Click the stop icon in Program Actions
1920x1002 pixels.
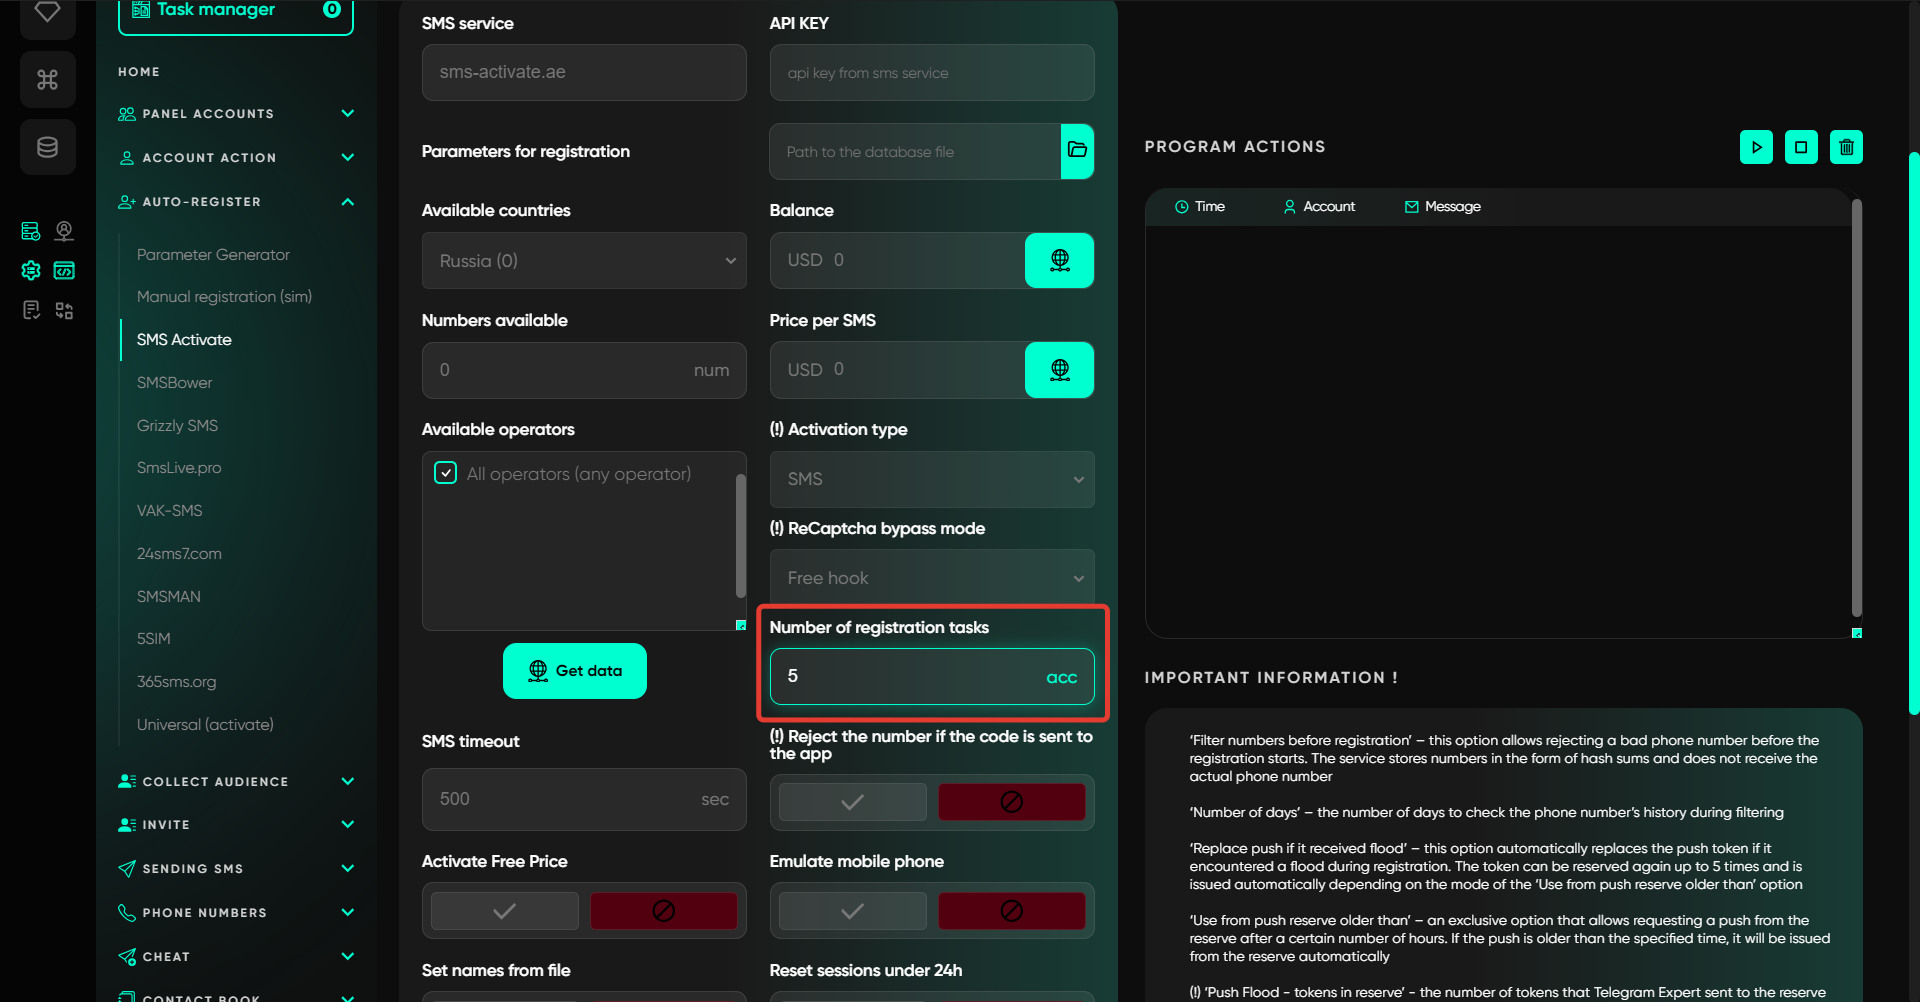[x=1801, y=147]
